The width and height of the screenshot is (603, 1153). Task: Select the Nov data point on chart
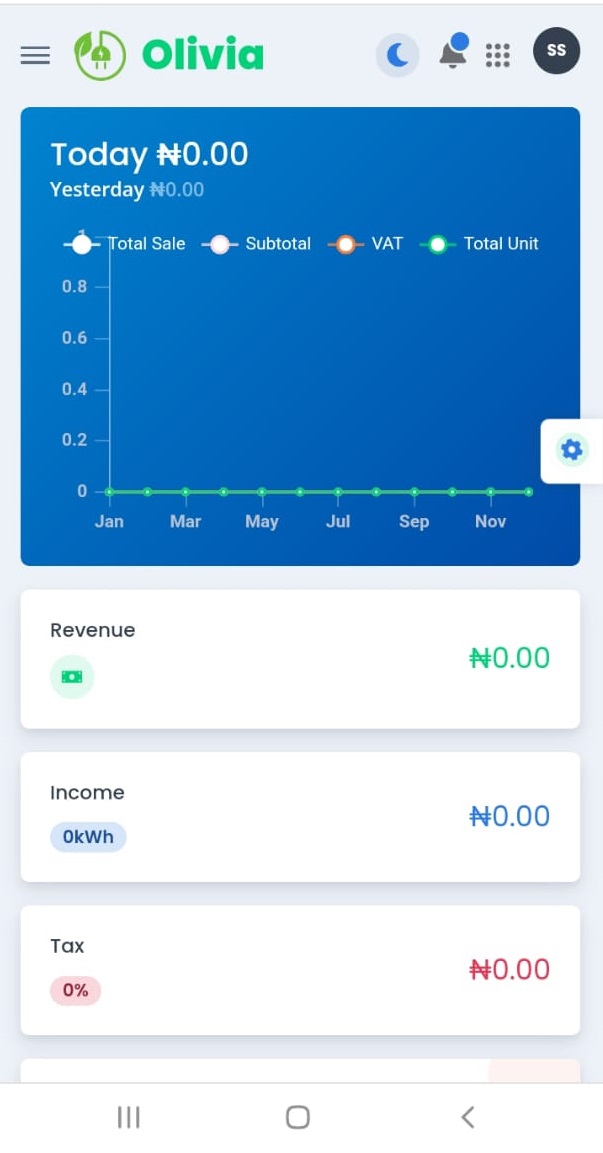490,491
